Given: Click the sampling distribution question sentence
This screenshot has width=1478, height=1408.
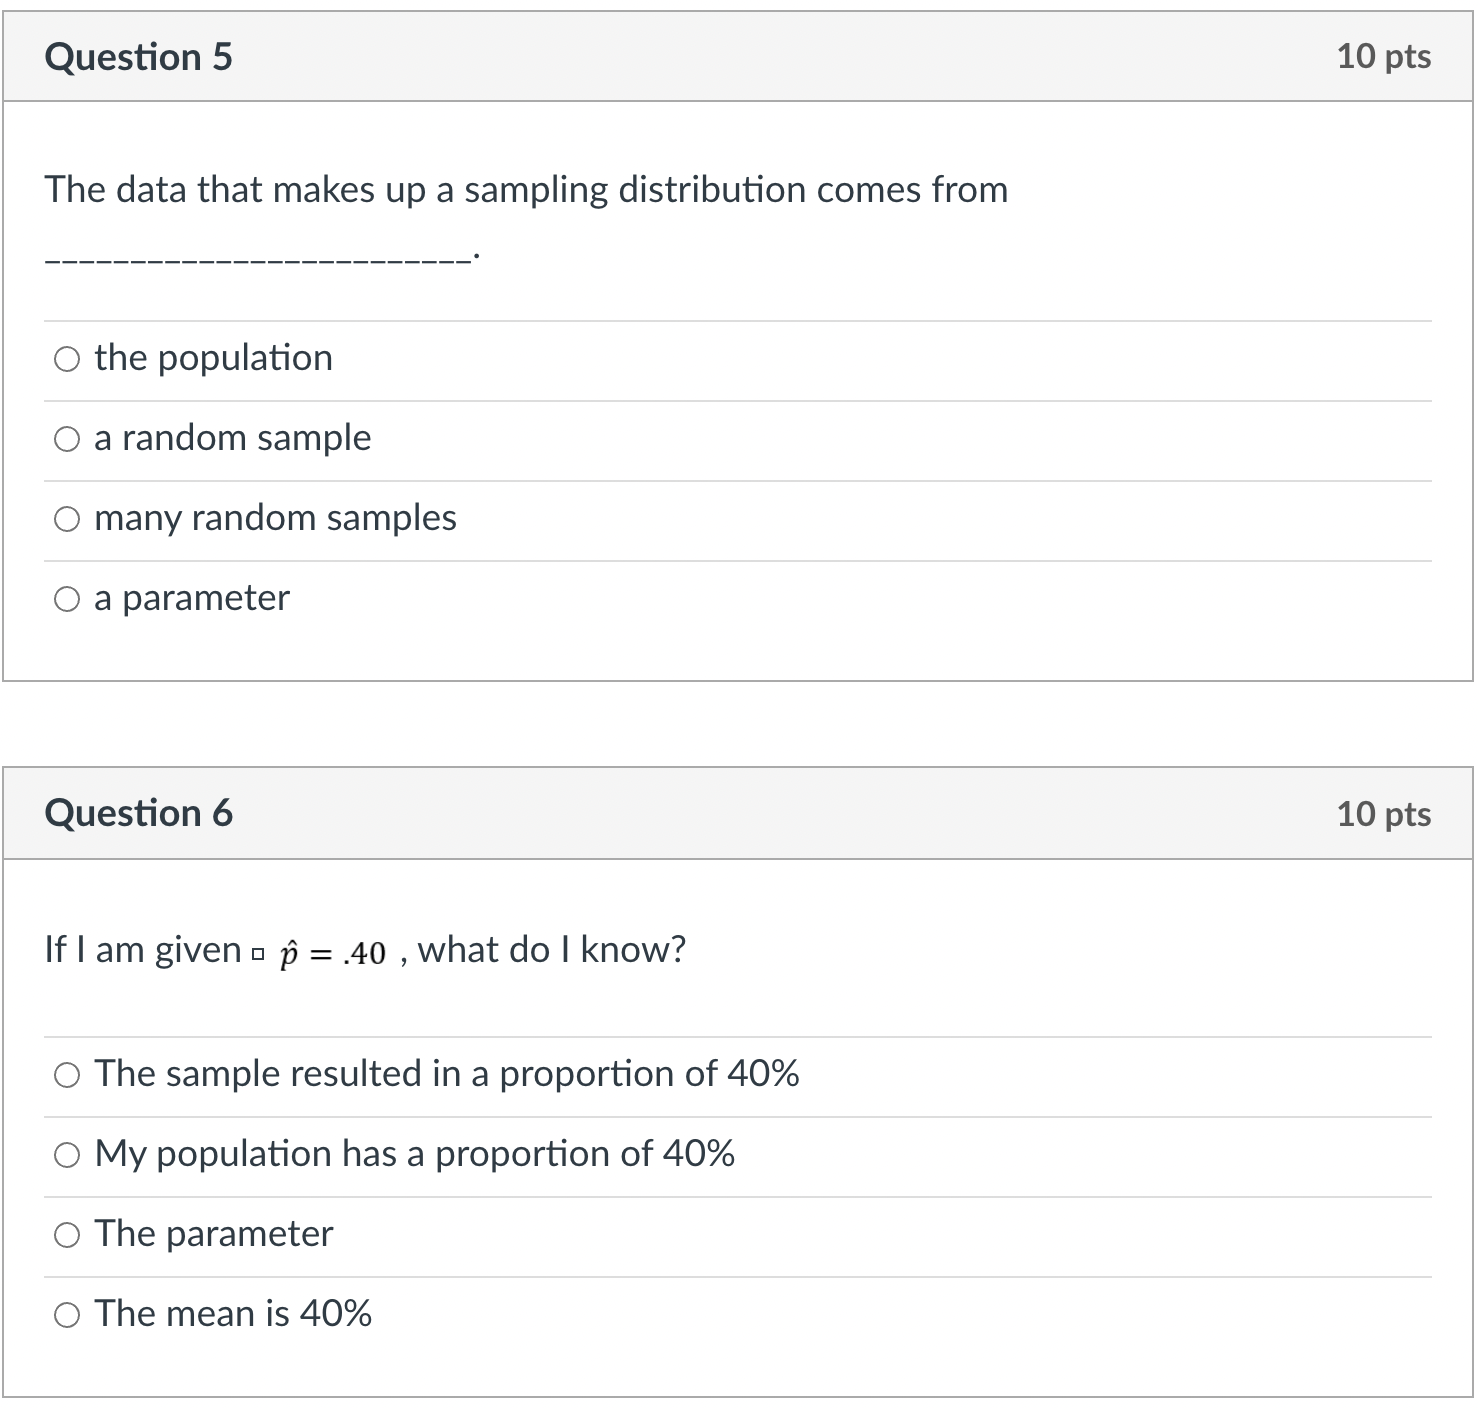Looking at the screenshot, I should 526,189.
